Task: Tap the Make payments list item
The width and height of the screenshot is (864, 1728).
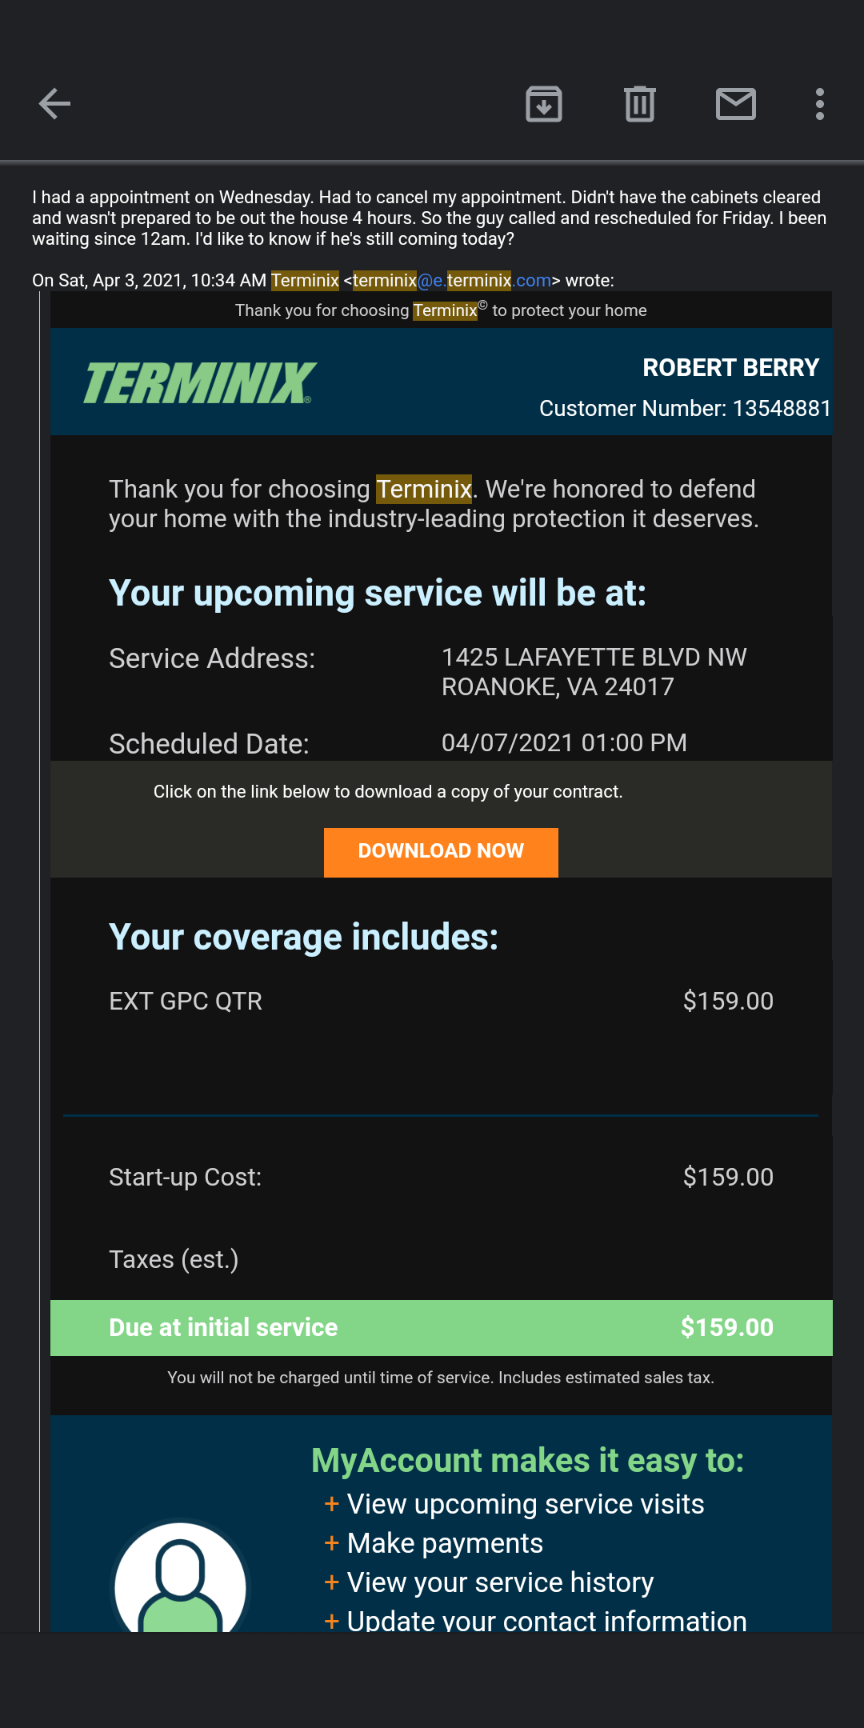Action: click(x=445, y=1543)
